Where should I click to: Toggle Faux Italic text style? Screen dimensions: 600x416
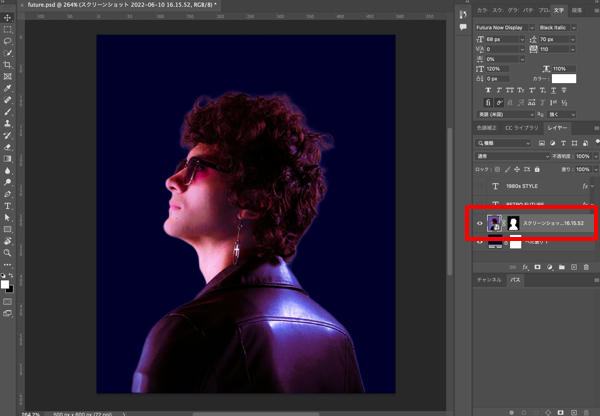click(x=499, y=90)
